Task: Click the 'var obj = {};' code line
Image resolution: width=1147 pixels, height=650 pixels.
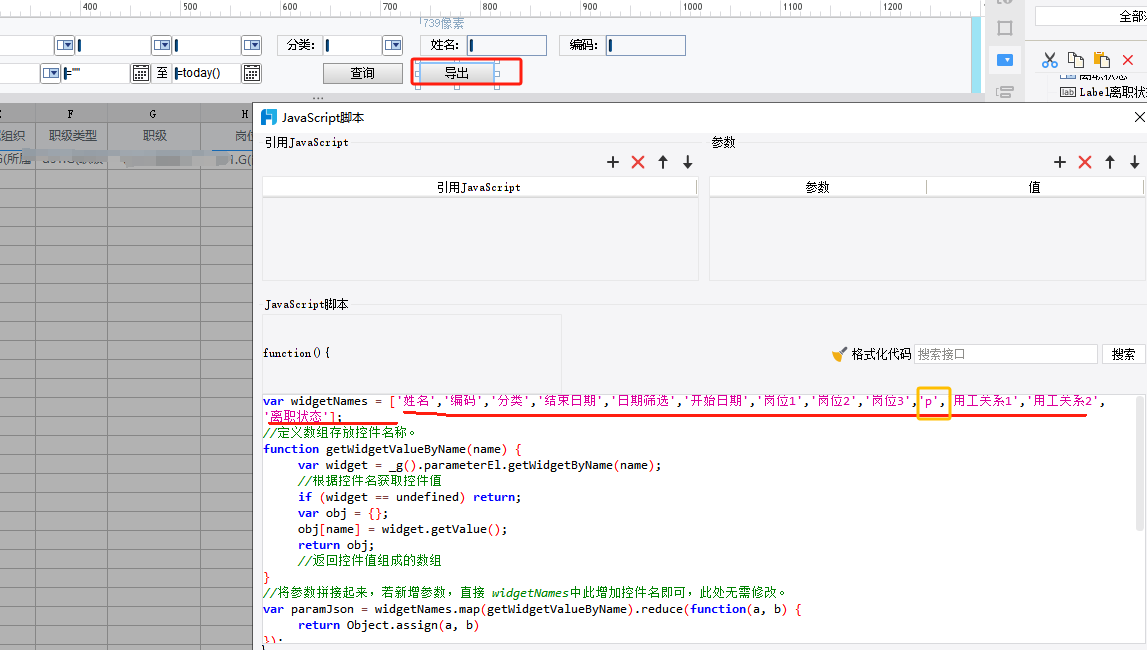Action: tap(343, 513)
